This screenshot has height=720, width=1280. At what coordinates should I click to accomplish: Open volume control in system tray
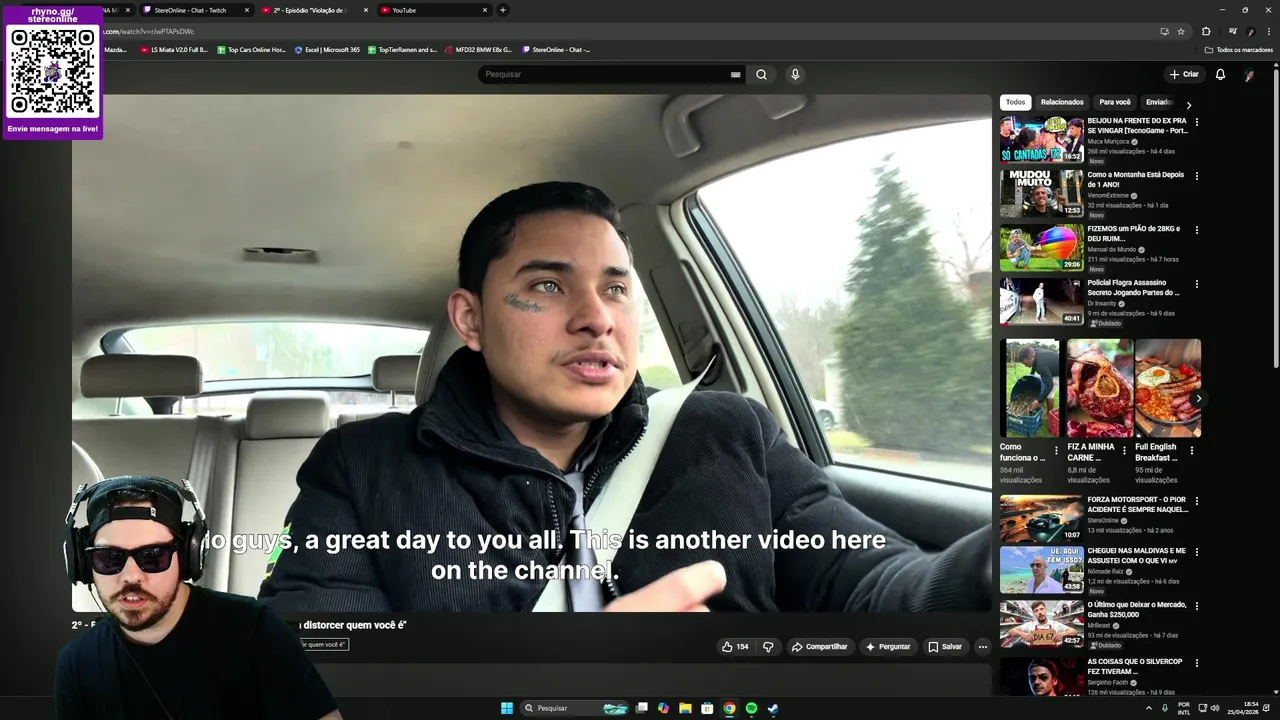[x=1214, y=708]
